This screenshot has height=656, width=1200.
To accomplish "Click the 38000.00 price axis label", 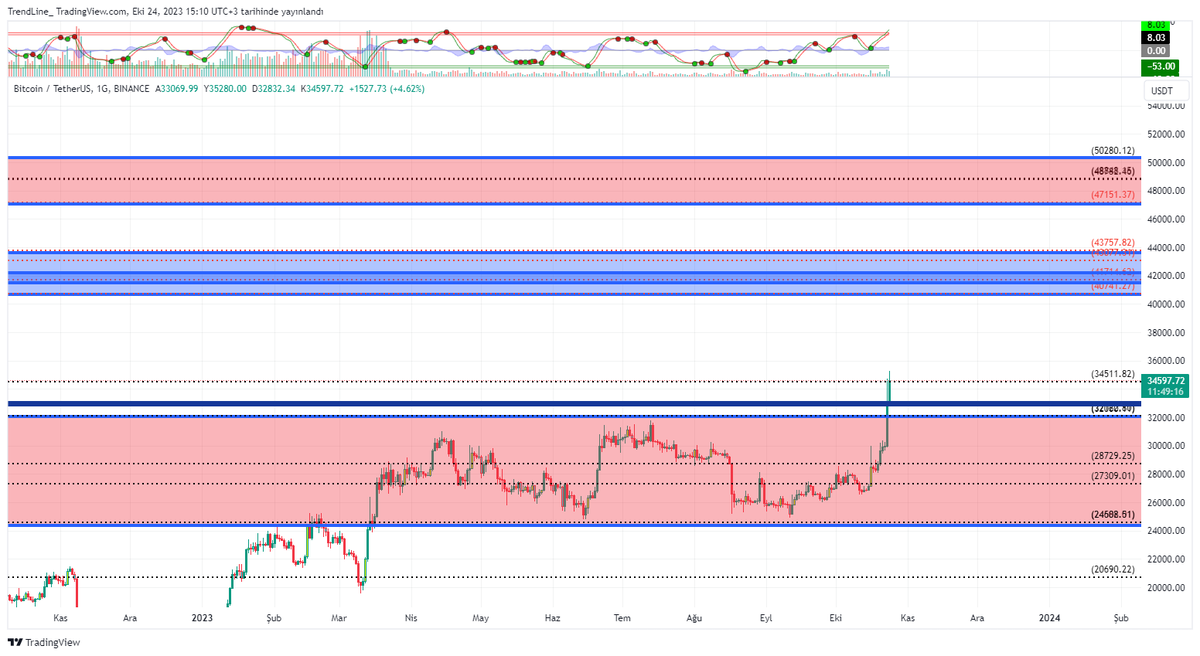I will [x=1166, y=333].
